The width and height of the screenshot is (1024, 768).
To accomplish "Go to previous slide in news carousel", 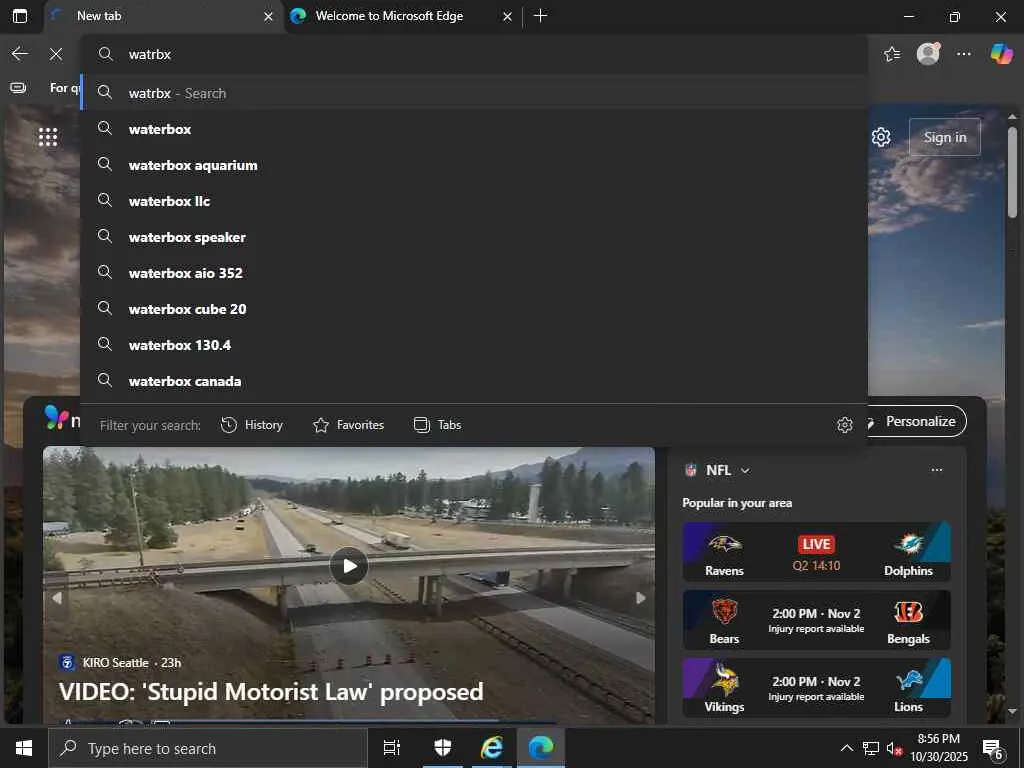I will click(57, 598).
